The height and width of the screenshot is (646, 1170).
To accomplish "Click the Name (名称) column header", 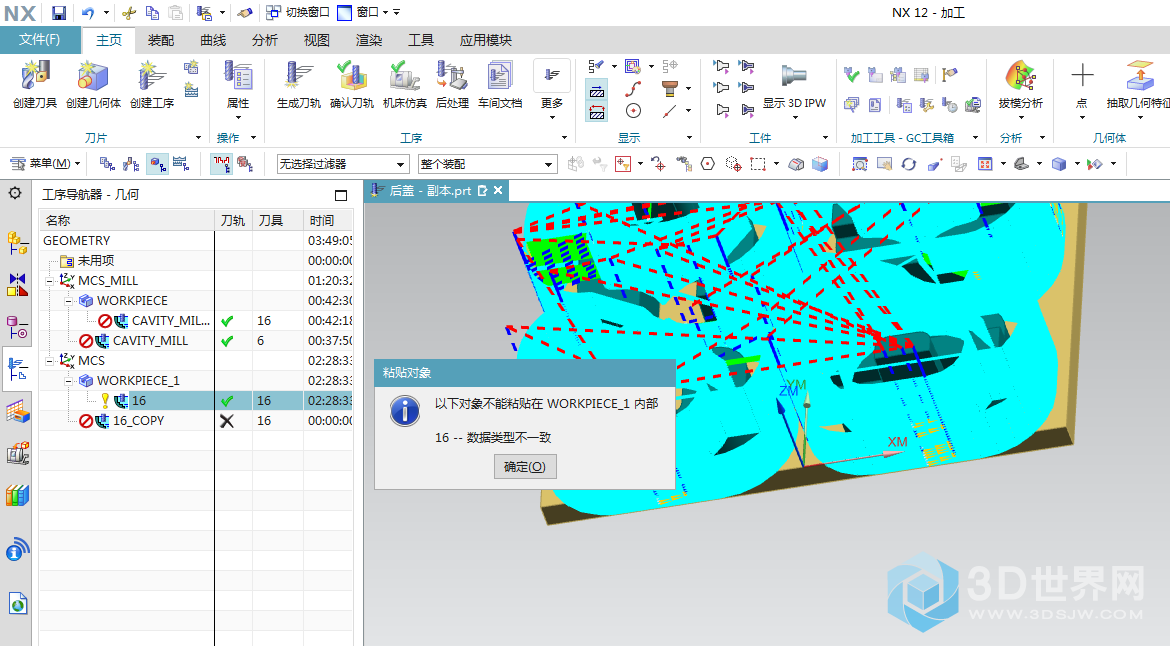I will tap(127, 221).
